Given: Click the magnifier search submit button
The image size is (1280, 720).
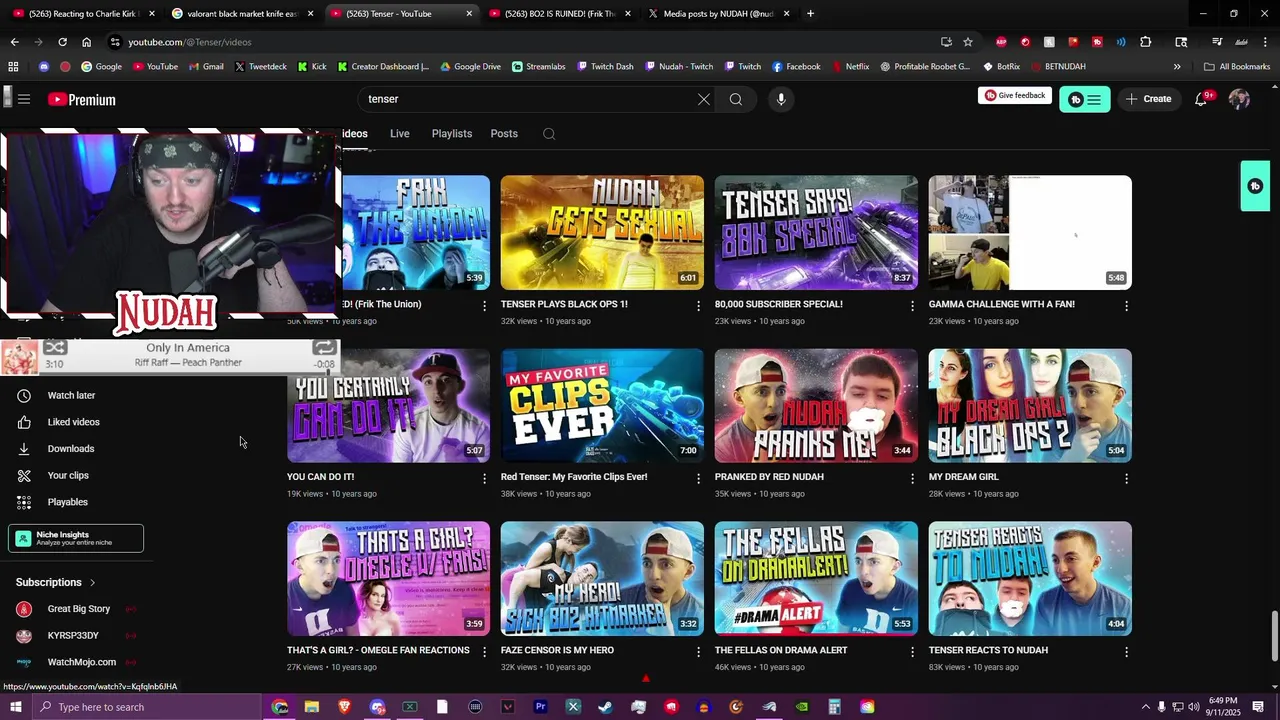Looking at the screenshot, I should (736, 99).
